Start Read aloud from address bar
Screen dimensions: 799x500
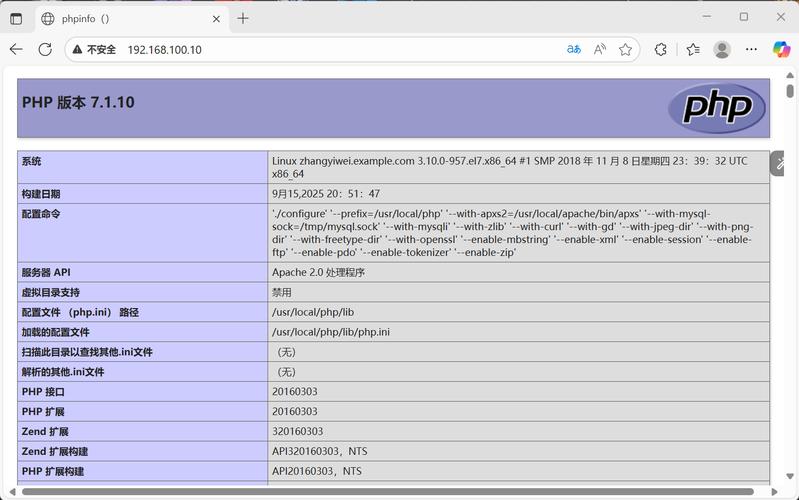click(600, 49)
